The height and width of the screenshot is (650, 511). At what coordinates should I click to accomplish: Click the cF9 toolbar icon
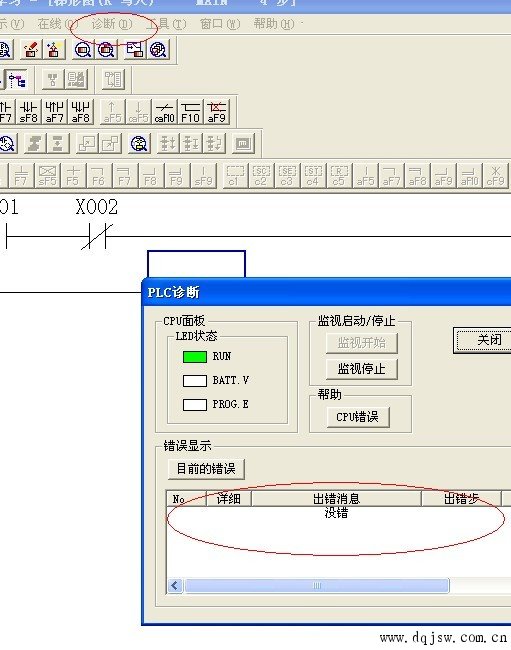coord(496,175)
